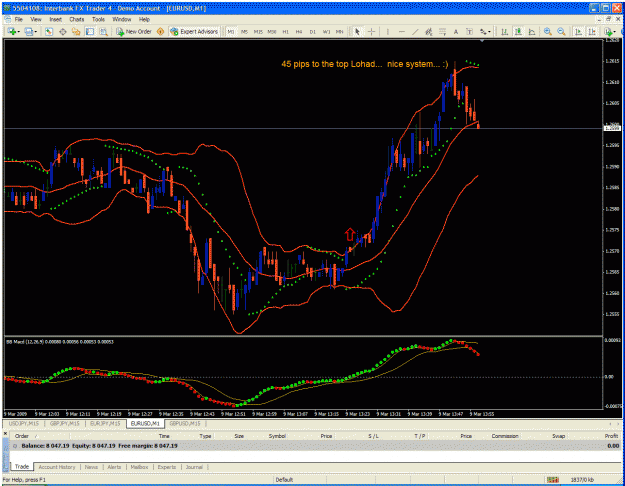625x486 pixels.
Task: Open the Journal tab
Action: tap(194, 467)
